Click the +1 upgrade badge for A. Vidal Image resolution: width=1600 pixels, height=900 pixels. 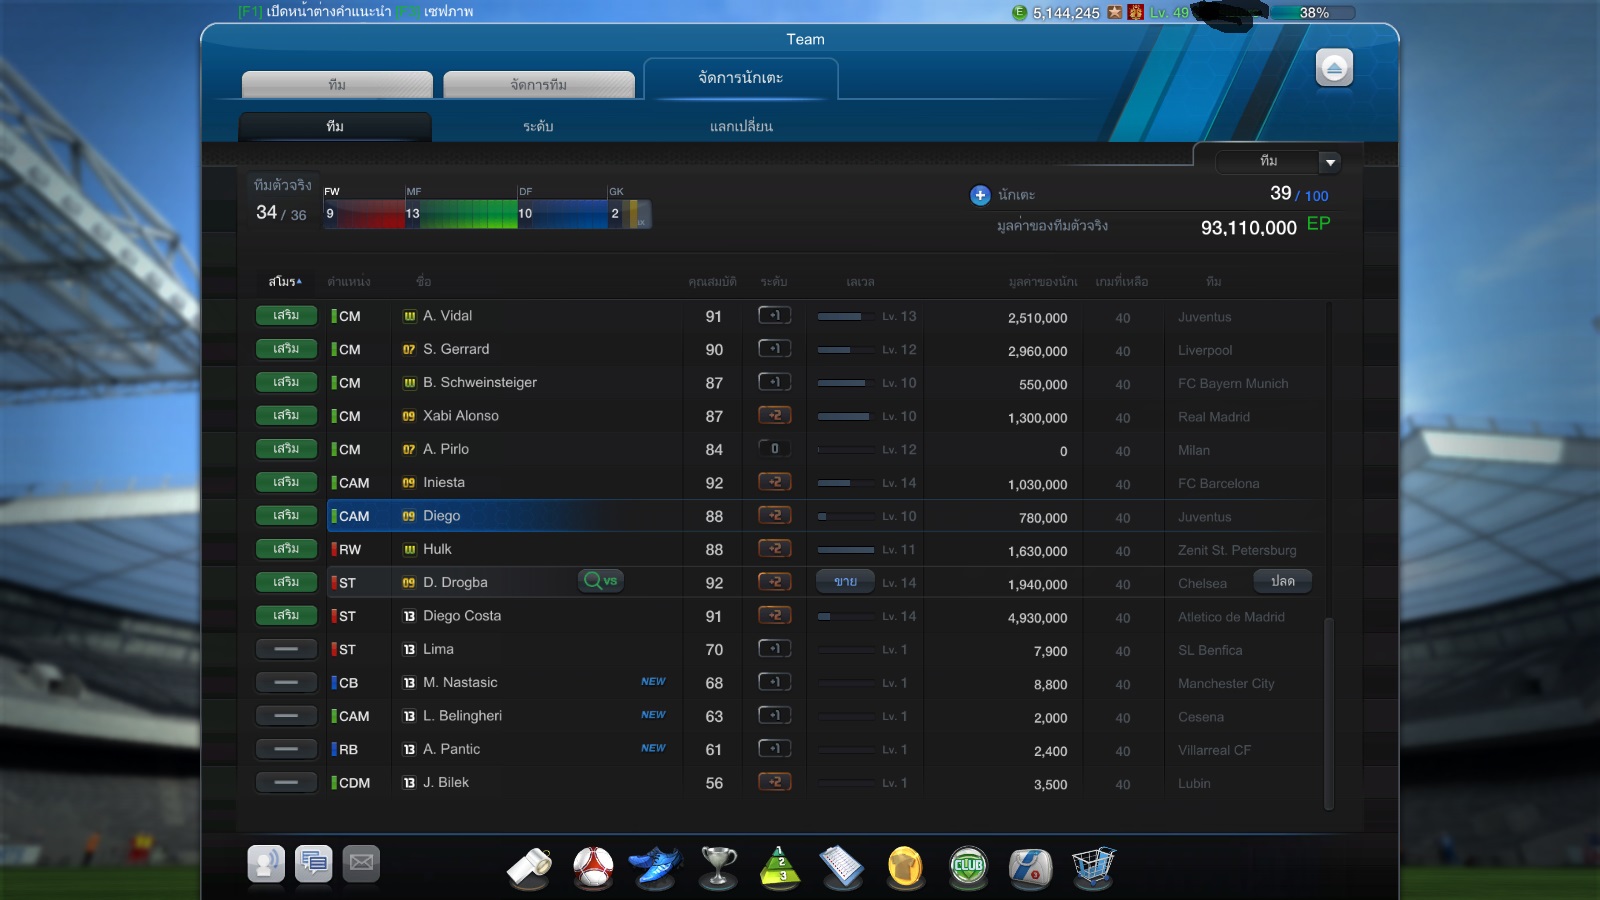(x=775, y=315)
